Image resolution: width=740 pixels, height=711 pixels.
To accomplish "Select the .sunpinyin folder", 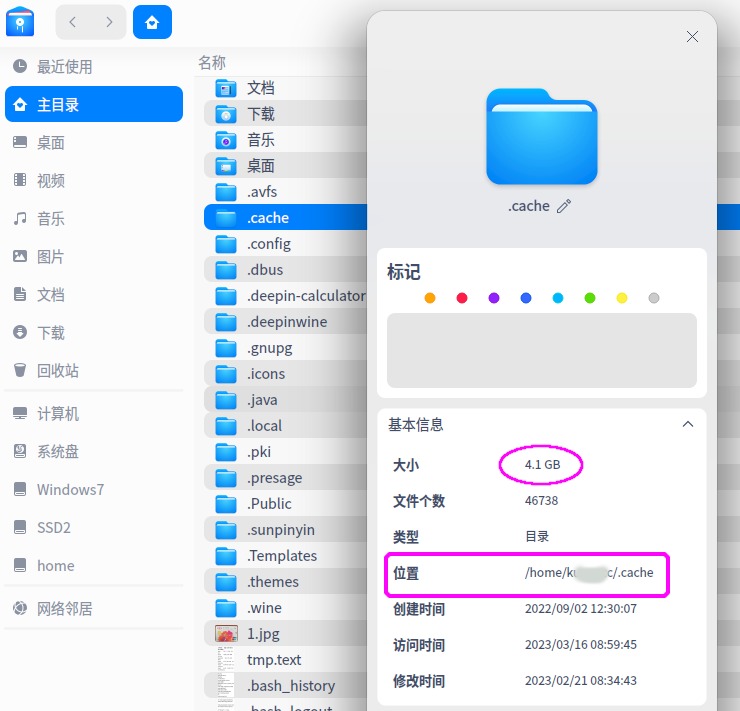I will (286, 530).
